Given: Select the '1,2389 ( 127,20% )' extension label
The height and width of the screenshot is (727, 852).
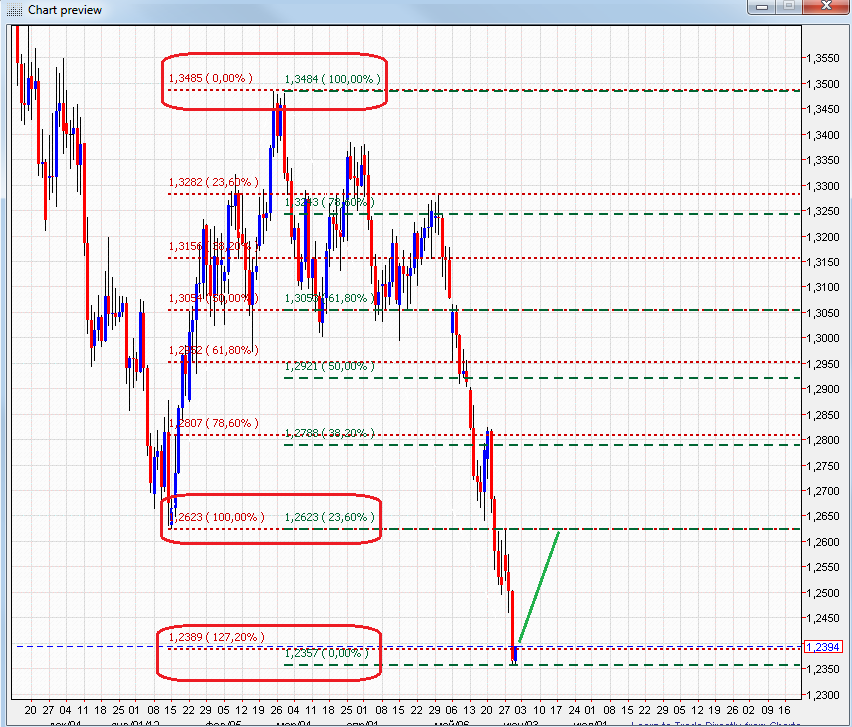Looking at the screenshot, I should (216, 637).
